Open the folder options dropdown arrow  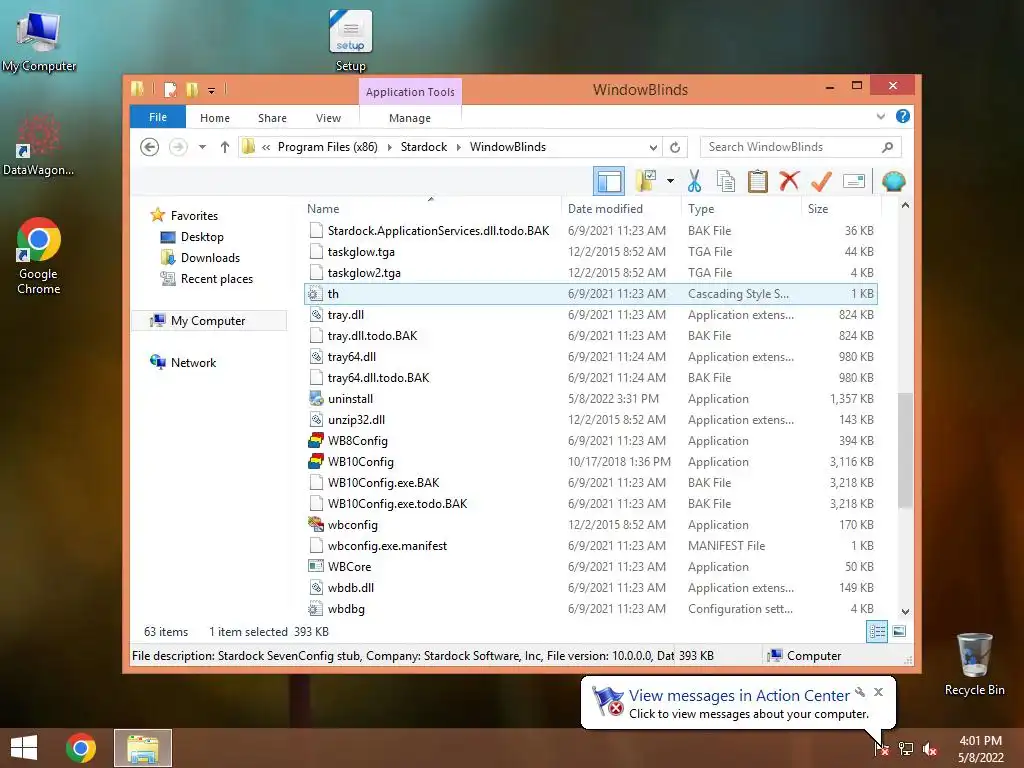(670, 181)
